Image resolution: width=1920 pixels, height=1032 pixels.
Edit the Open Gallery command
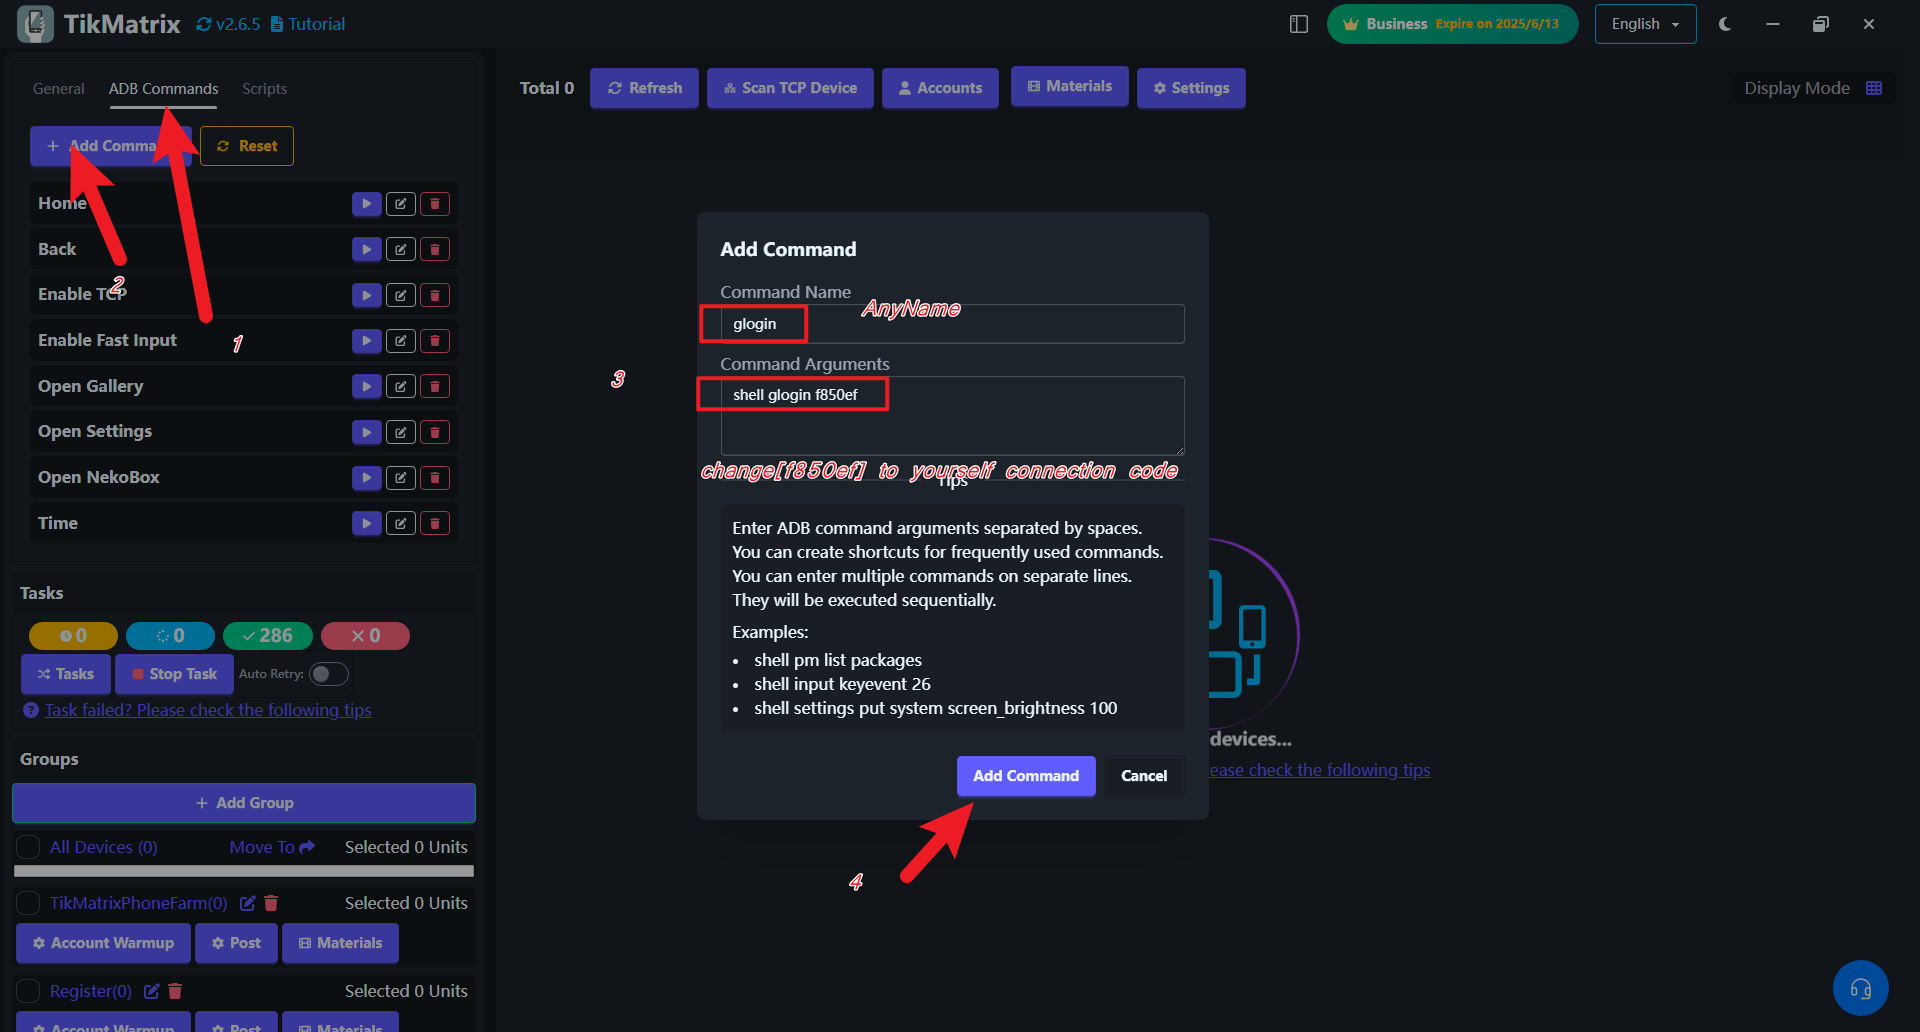(401, 386)
